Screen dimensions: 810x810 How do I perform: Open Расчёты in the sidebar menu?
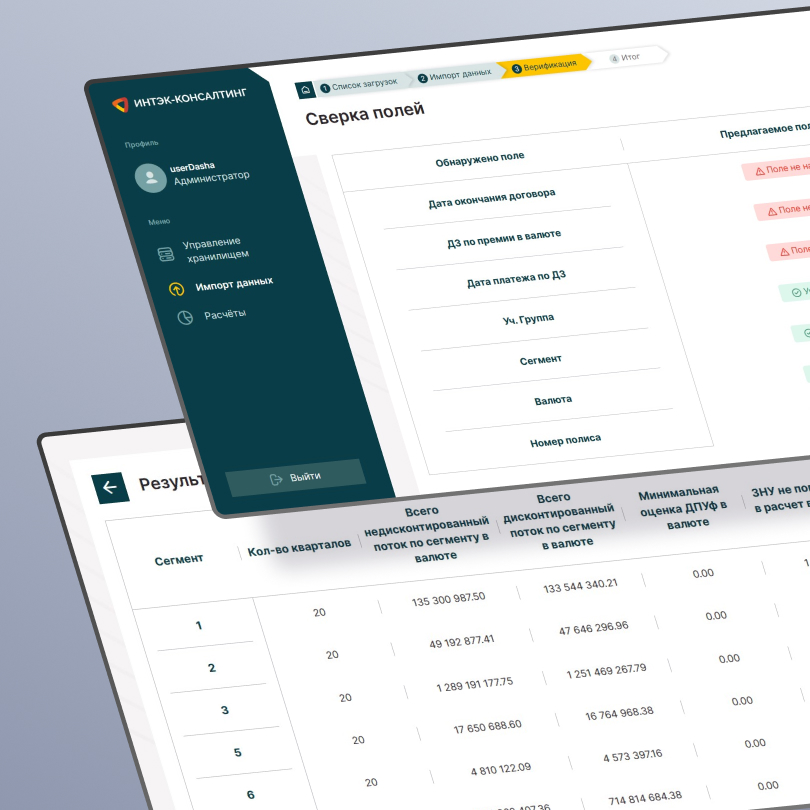pos(212,316)
